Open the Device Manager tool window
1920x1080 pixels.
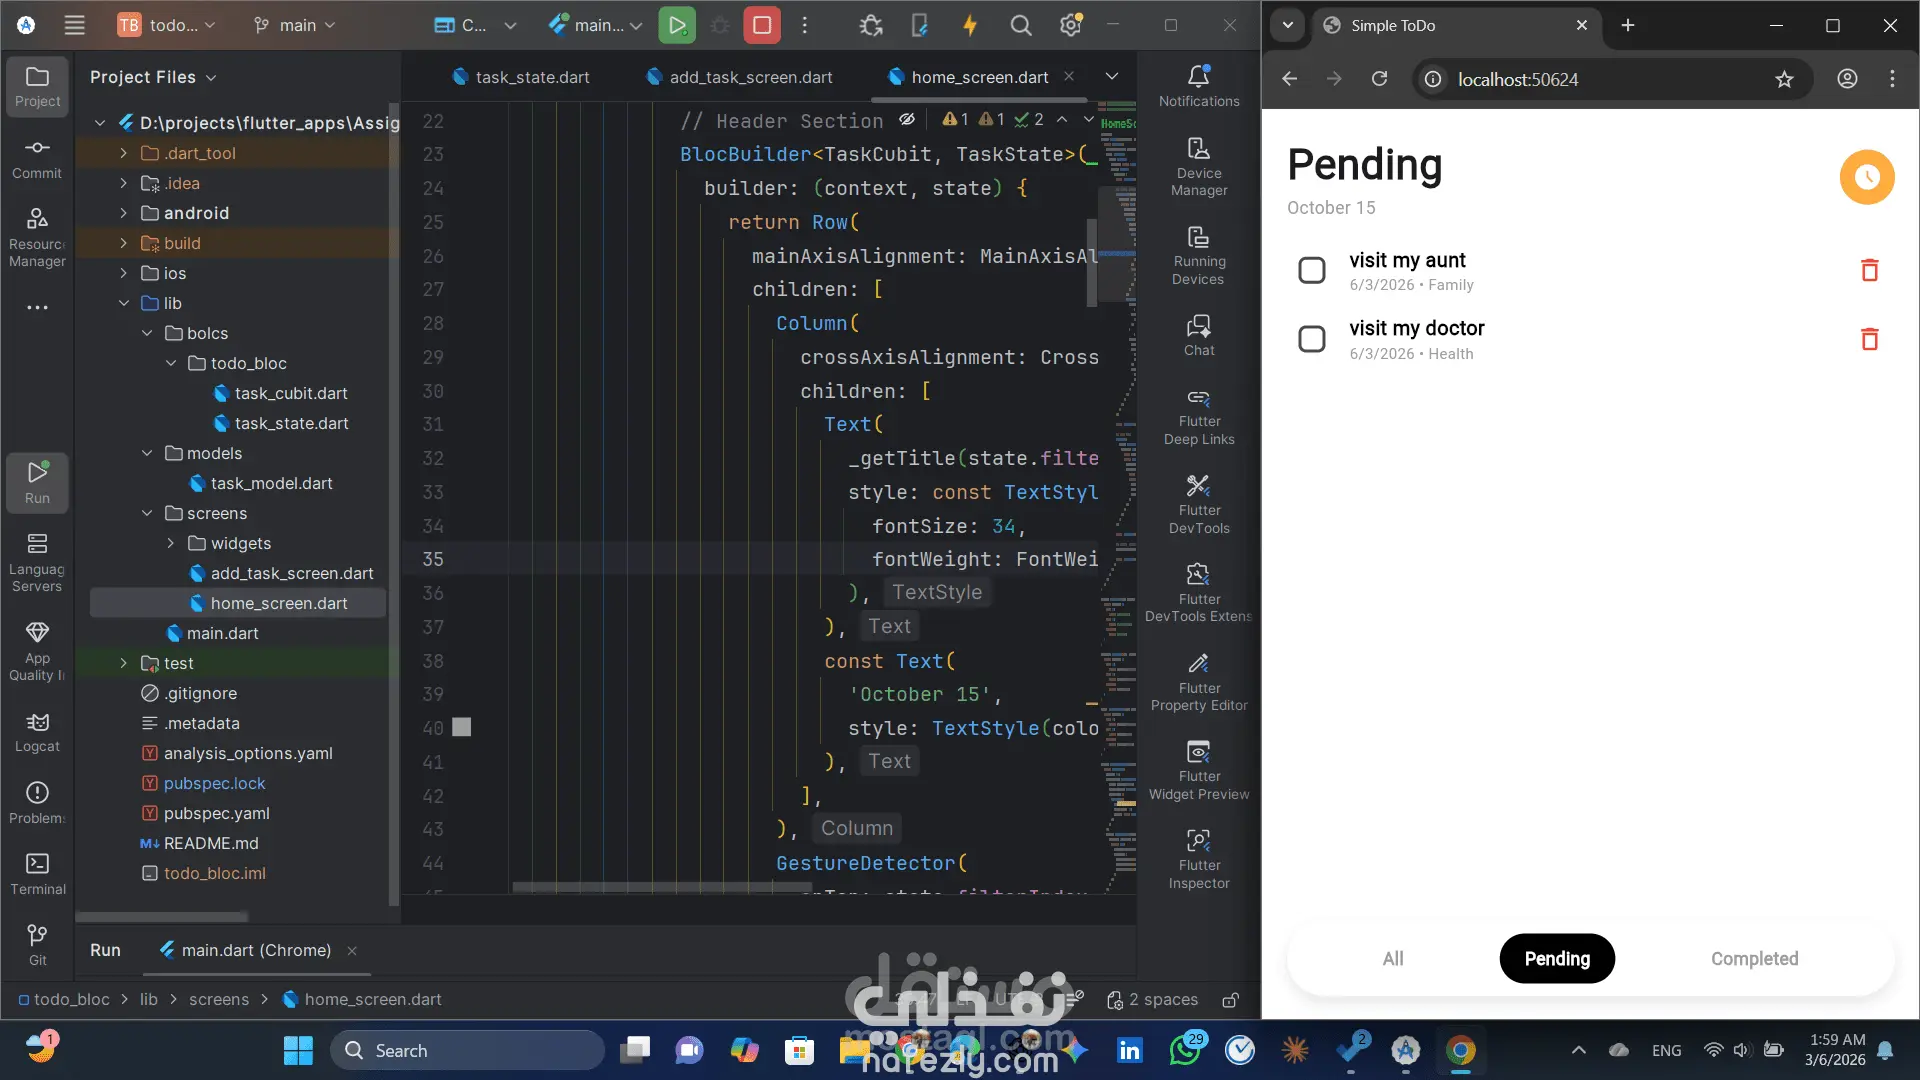(x=1198, y=166)
